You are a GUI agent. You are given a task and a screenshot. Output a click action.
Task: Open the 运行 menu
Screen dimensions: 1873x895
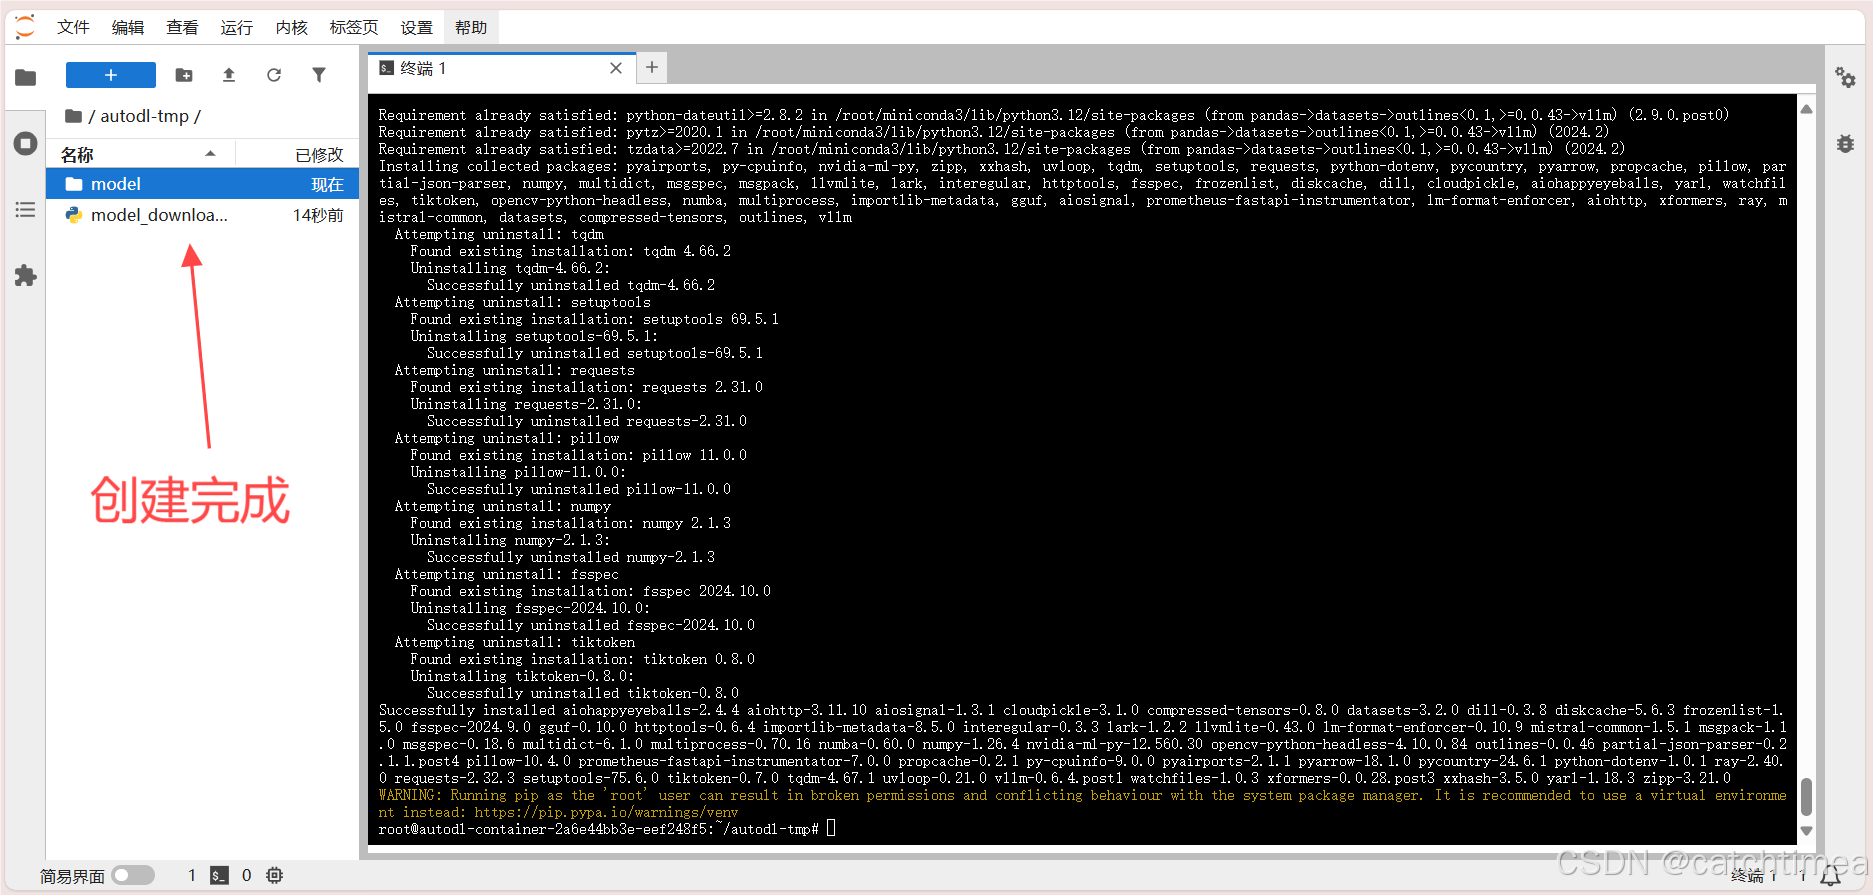pos(236,28)
